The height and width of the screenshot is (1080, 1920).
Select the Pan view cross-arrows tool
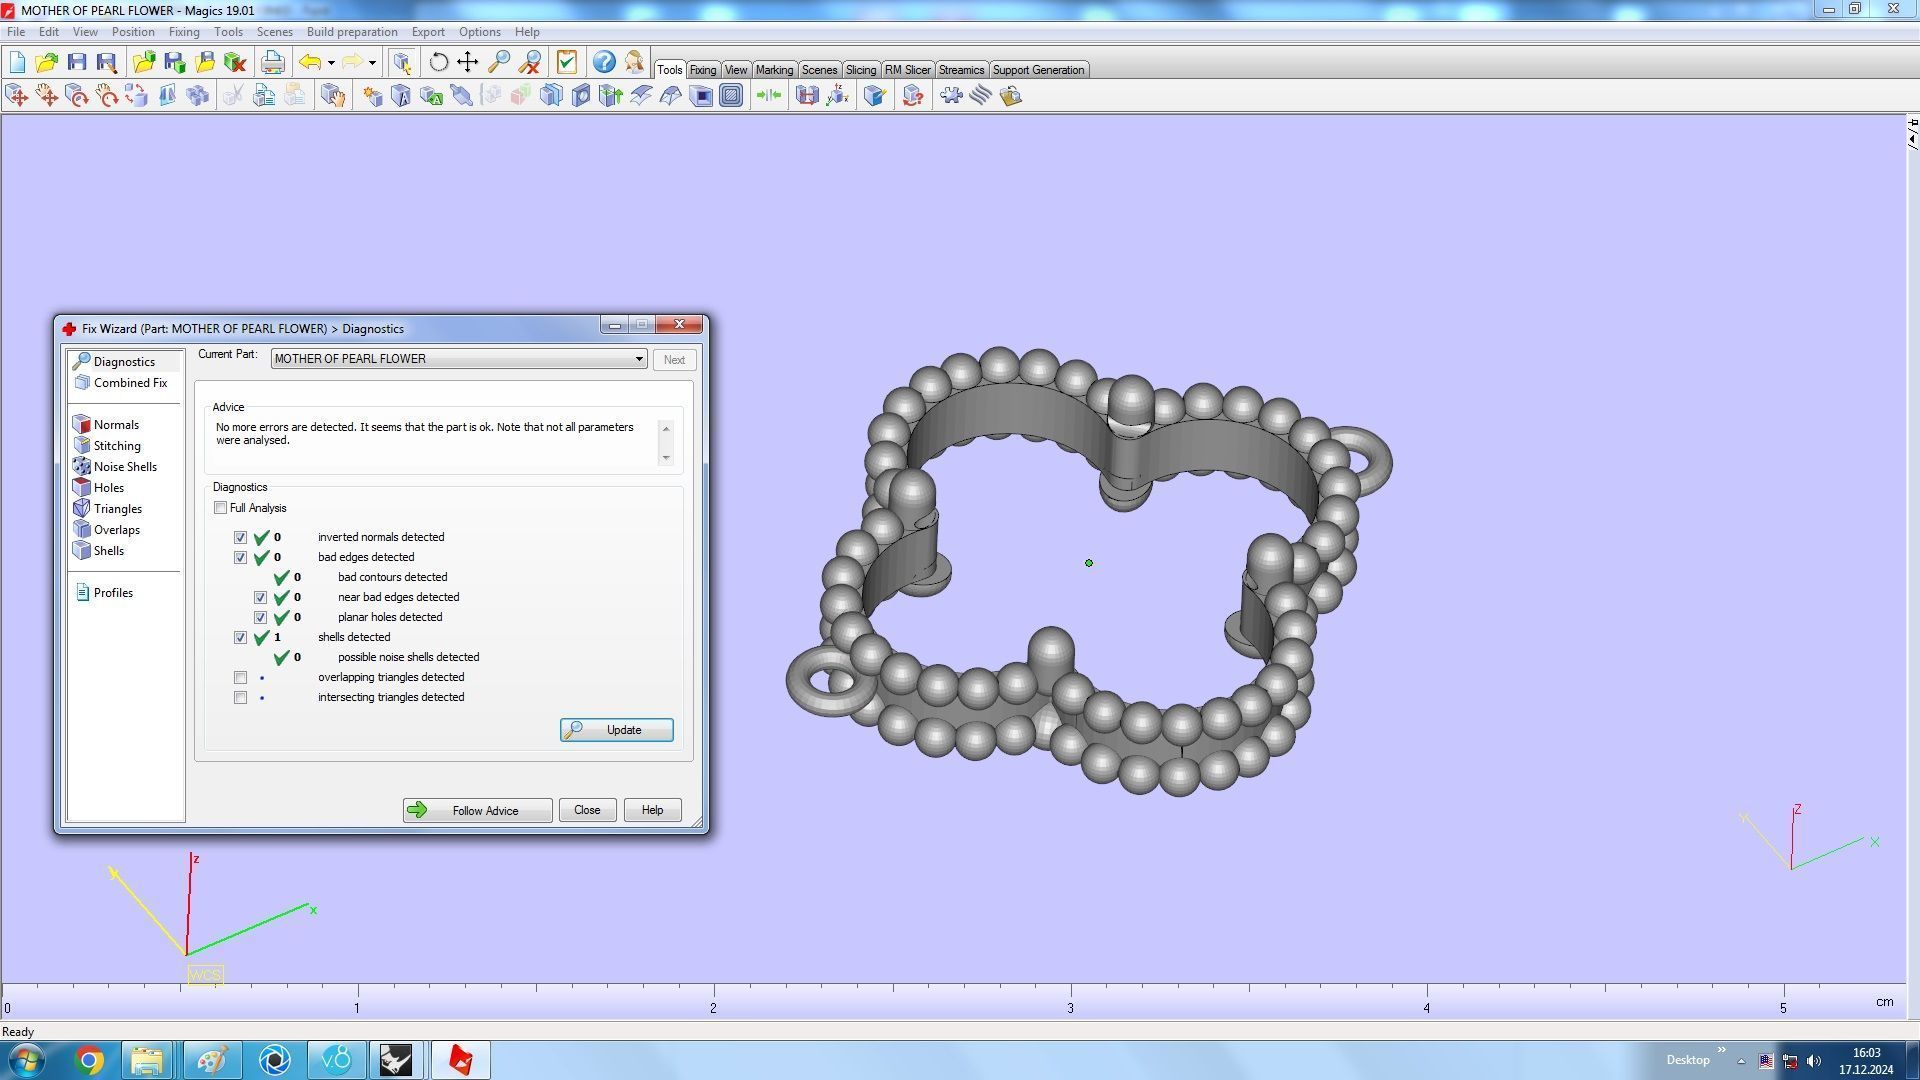coord(468,63)
